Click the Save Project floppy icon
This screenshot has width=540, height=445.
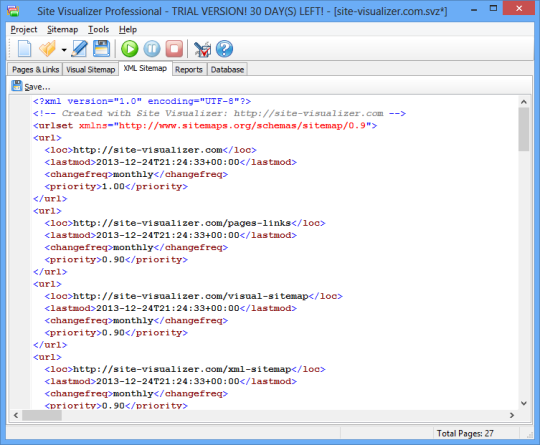click(101, 49)
